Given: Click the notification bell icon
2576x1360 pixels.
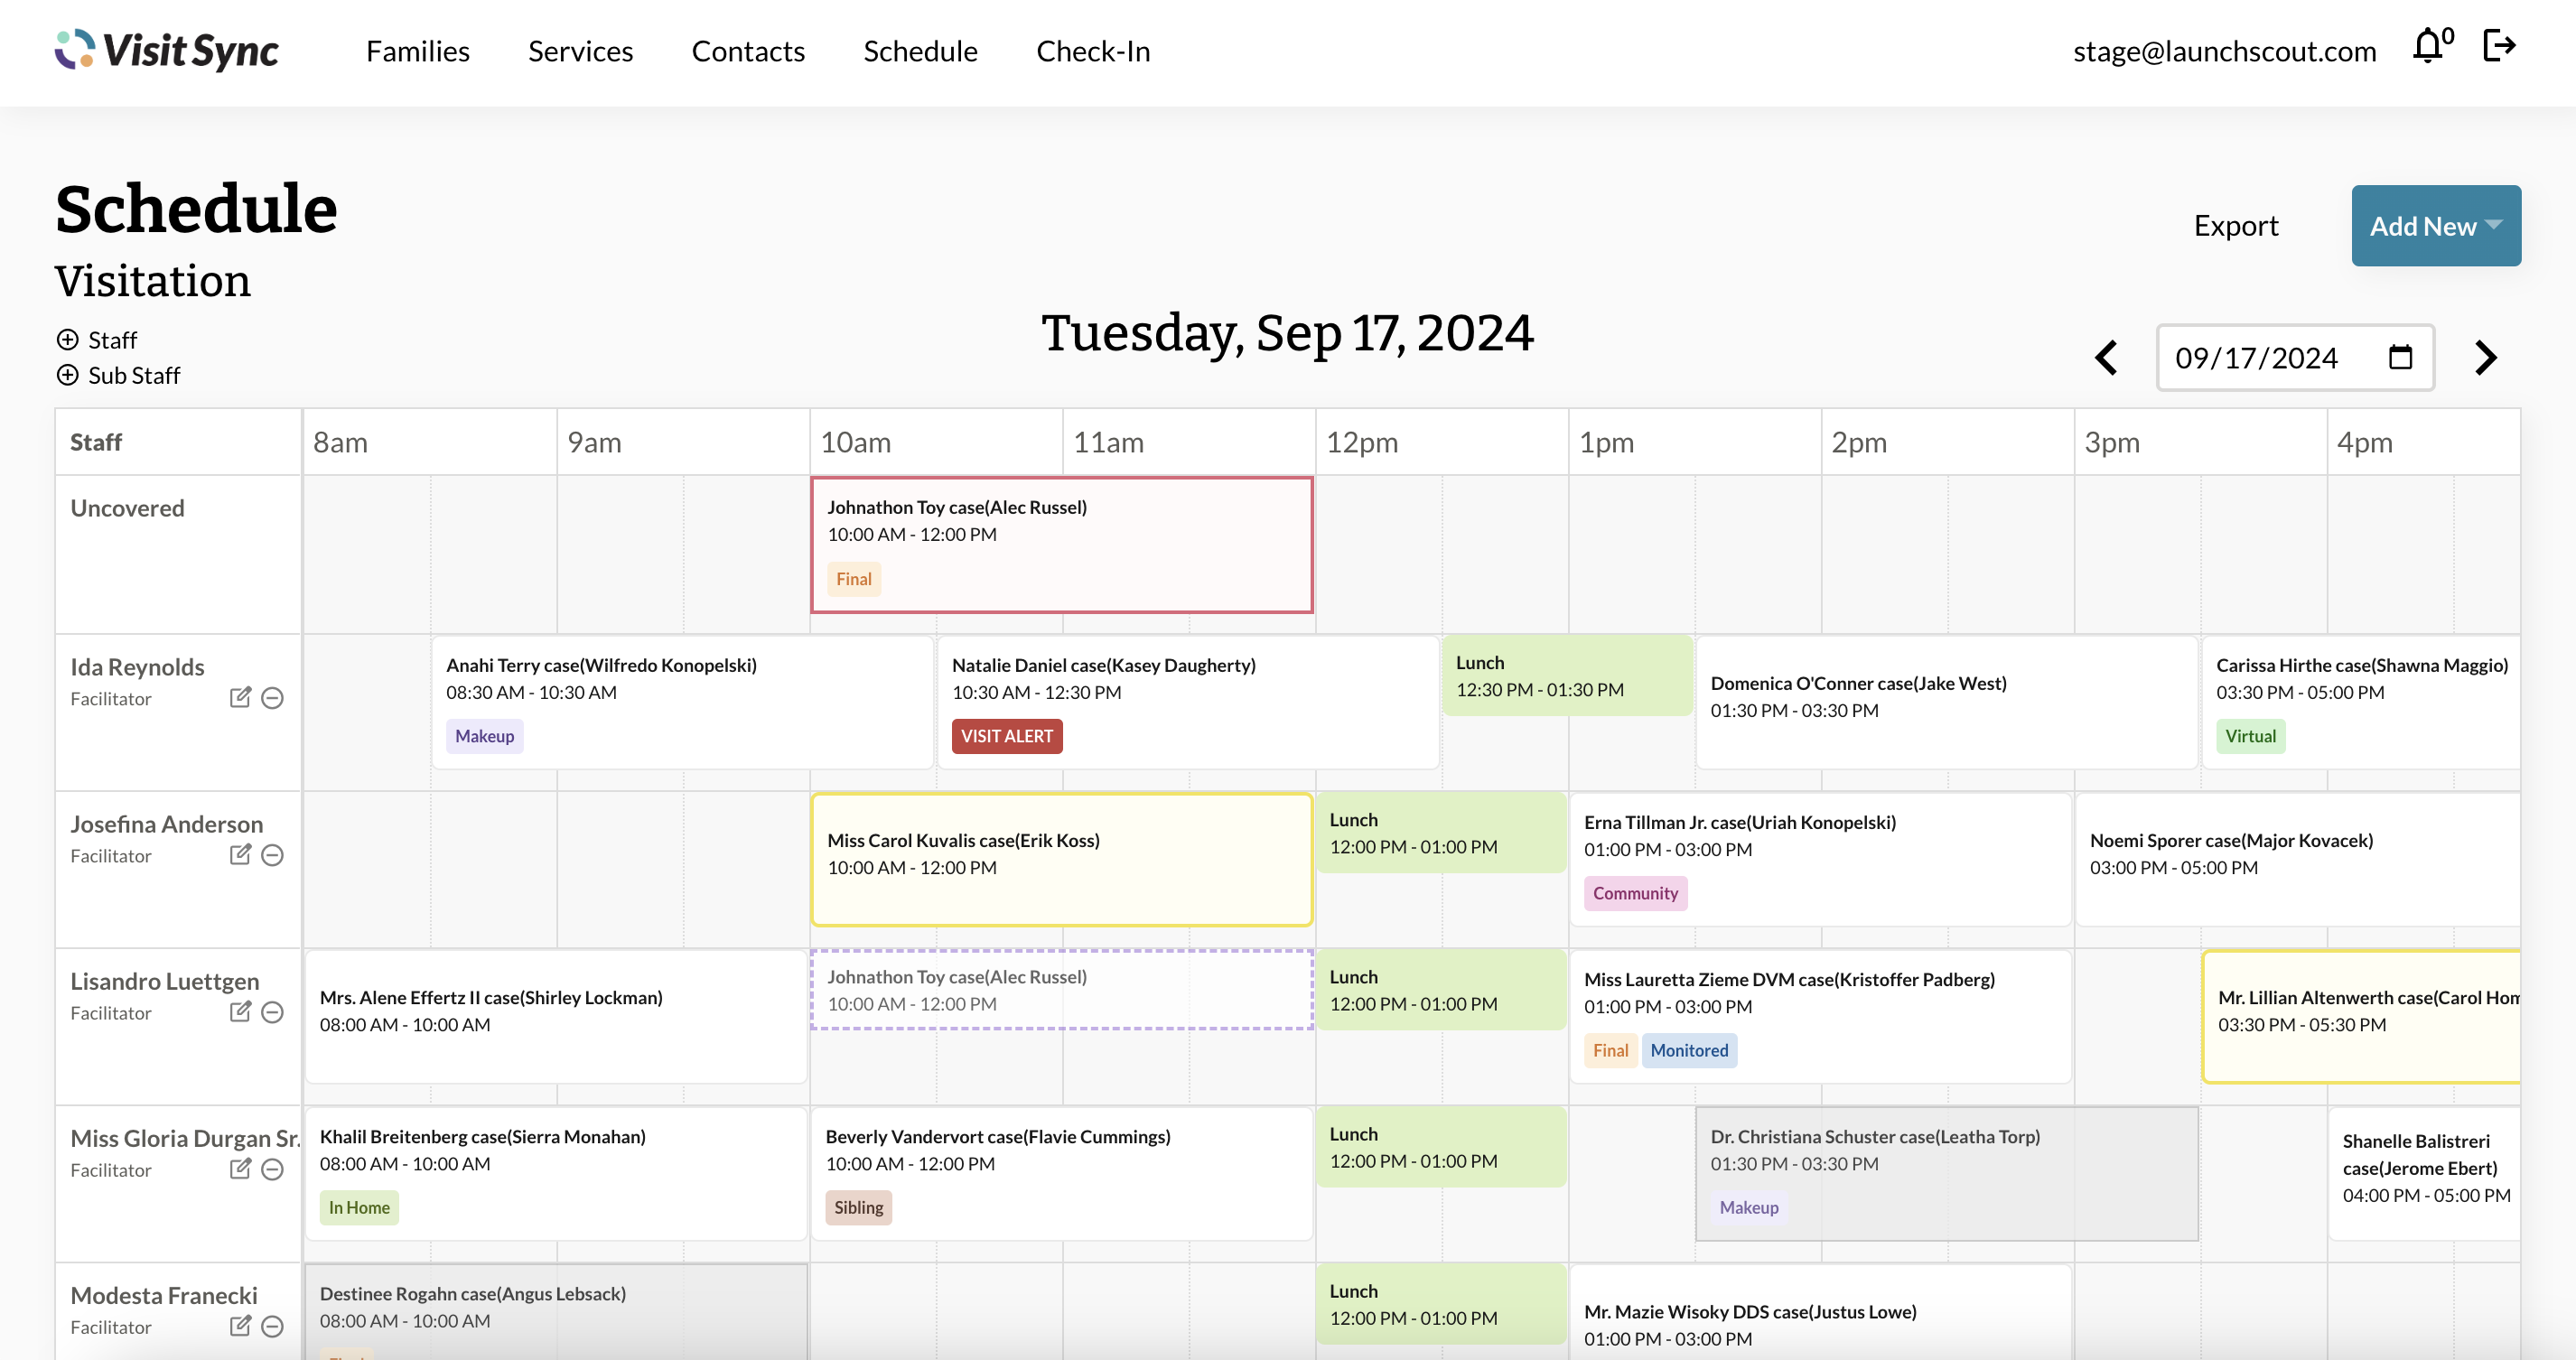Looking at the screenshot, I should [2428, 46].
